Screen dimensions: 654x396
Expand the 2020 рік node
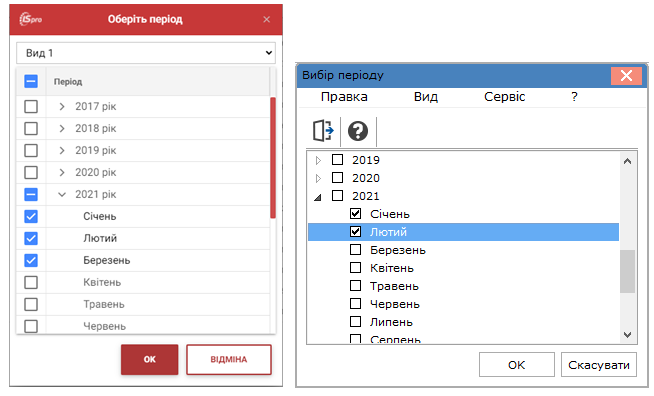click(x=62, y=172)
